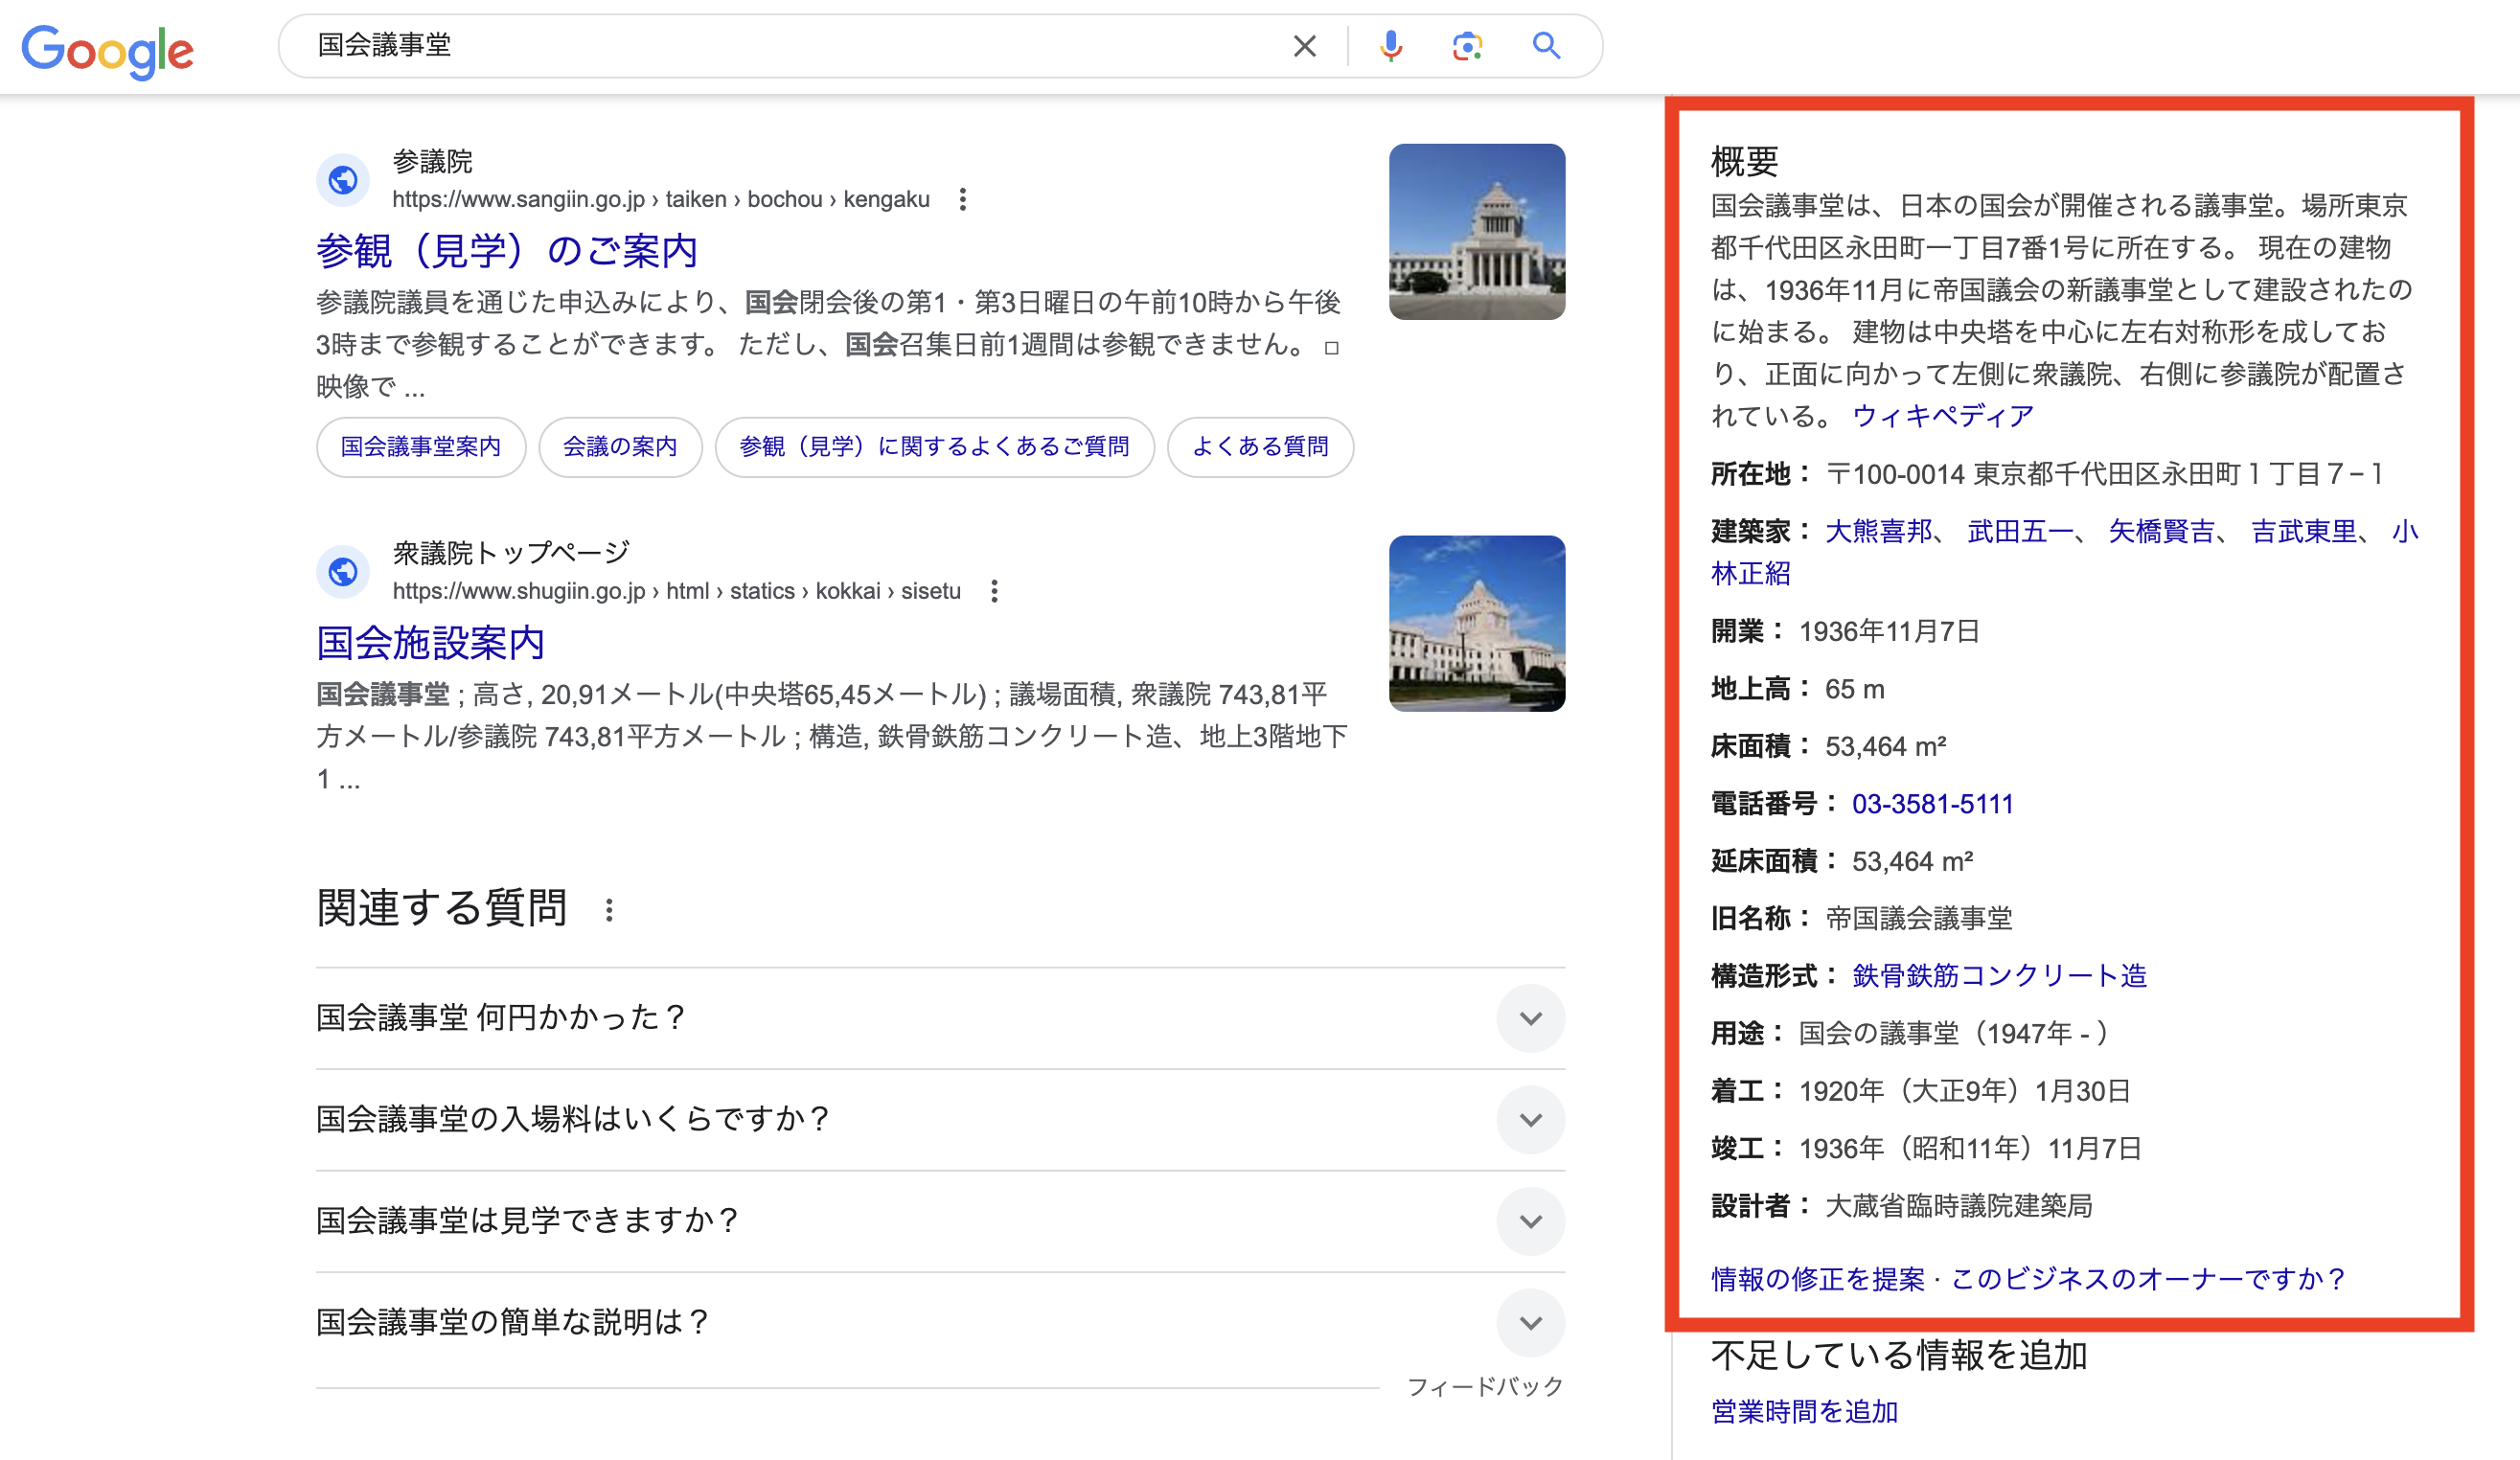The height and width of the screenshot is (1460, 2520).
Task: Expand the question 国会議事堂は見学できますか？
Action: 940,1221
